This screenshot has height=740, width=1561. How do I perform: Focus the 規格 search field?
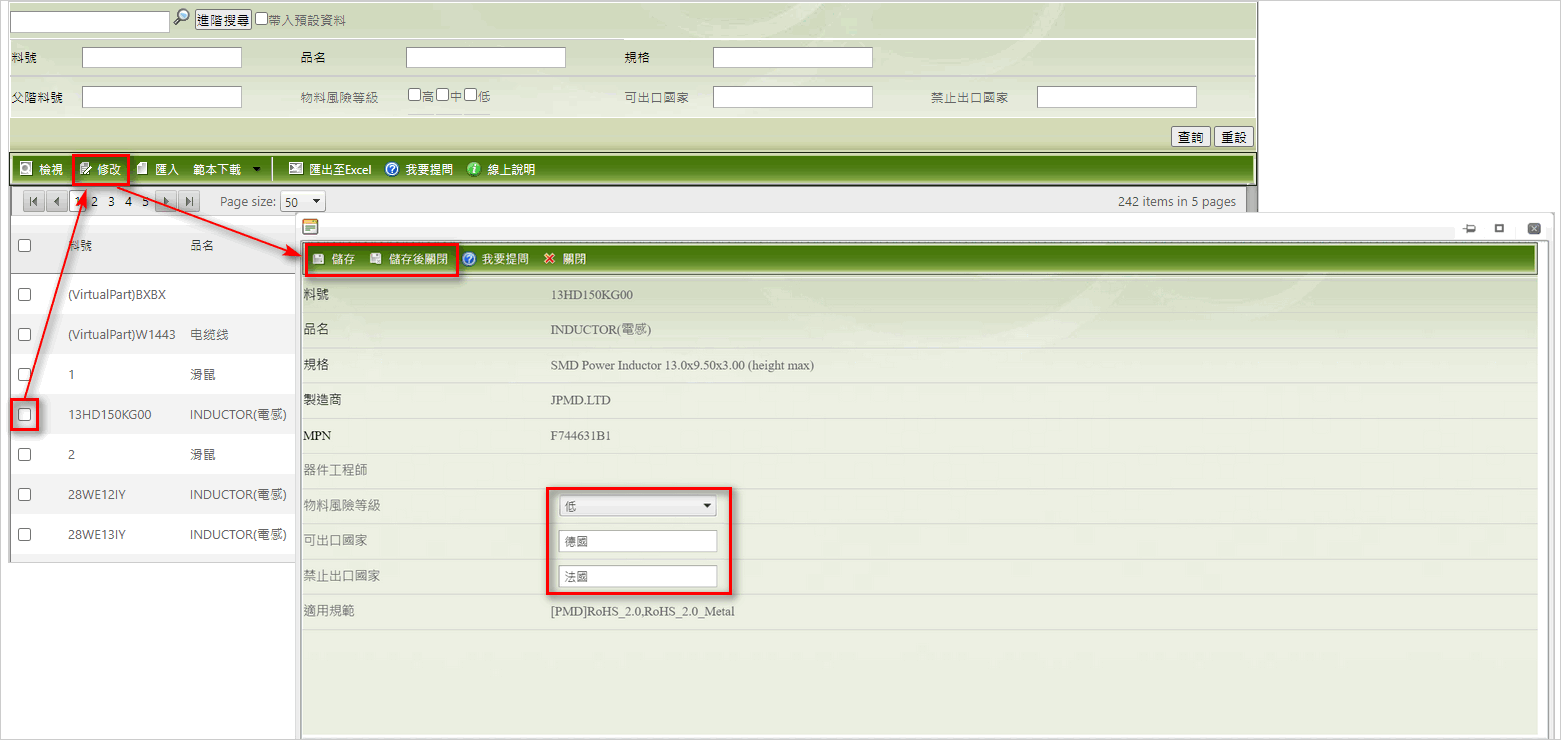(x=793, y=58)
